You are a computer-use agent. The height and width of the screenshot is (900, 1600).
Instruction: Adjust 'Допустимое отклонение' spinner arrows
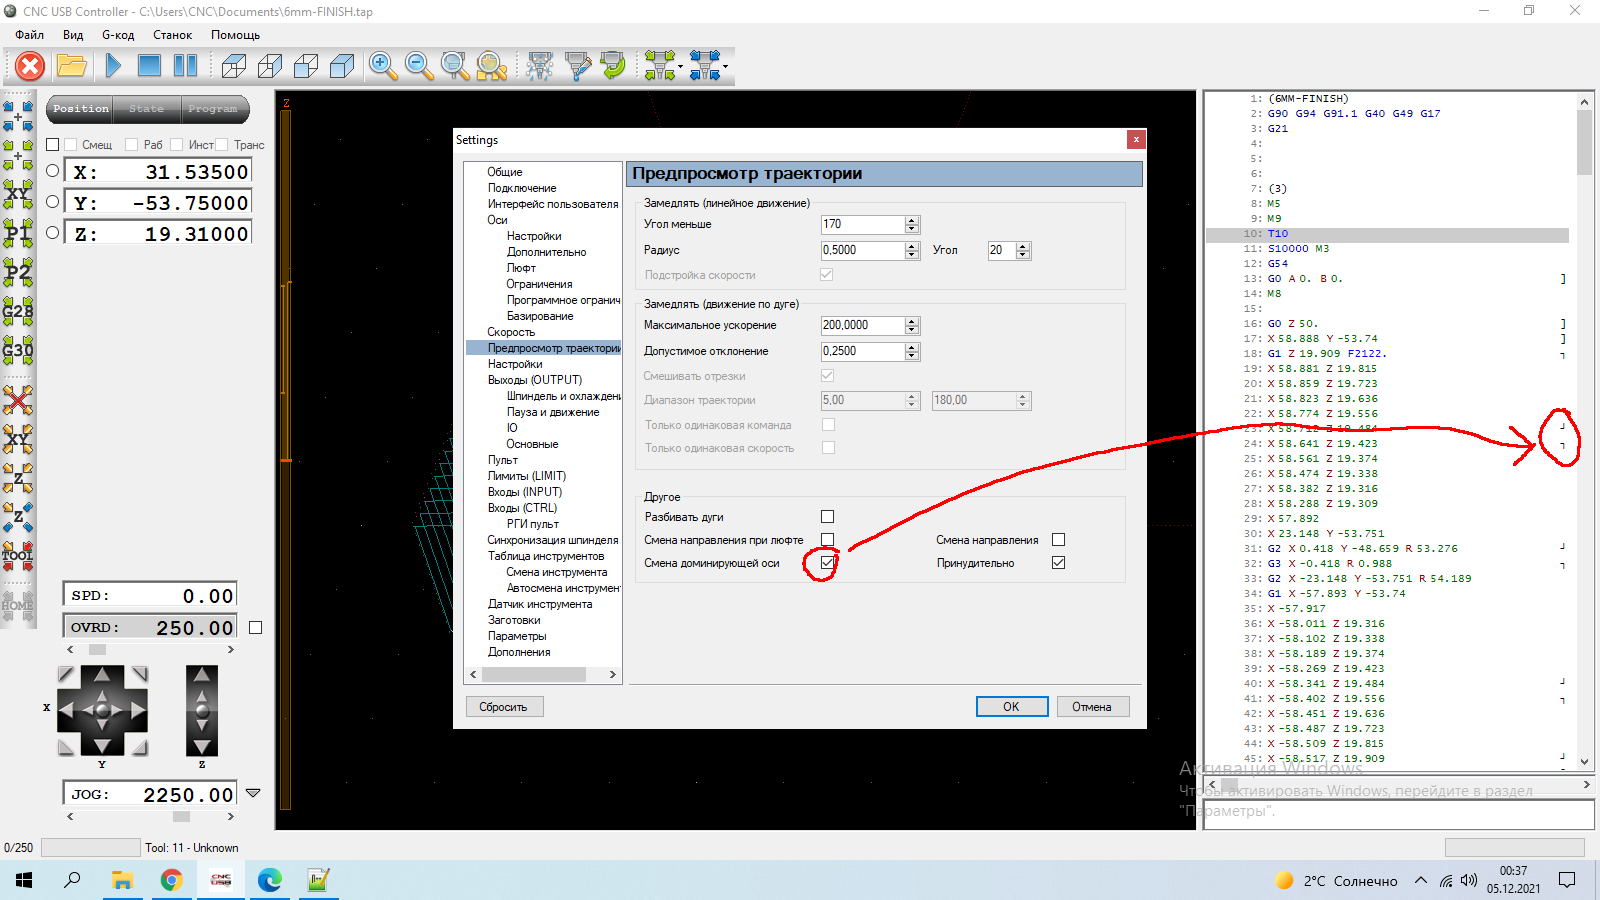pyautogui.click(x=911, y=352)
